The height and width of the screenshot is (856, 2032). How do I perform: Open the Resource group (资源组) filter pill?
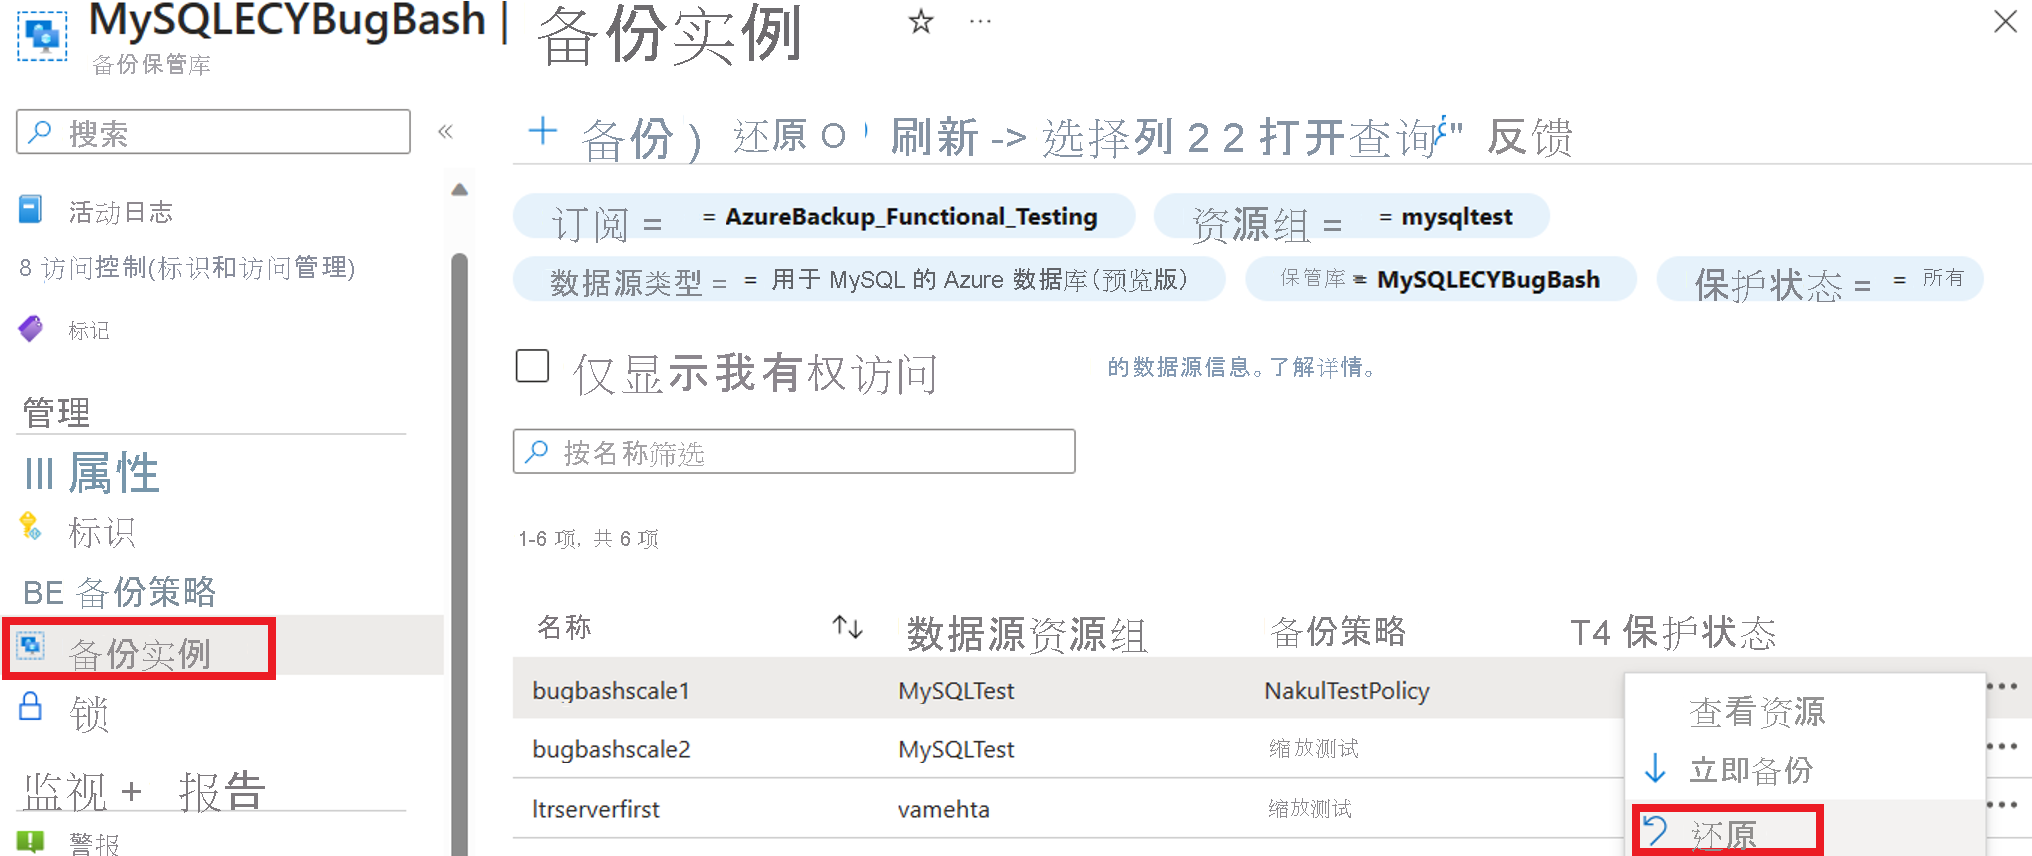coord(1351,217)
